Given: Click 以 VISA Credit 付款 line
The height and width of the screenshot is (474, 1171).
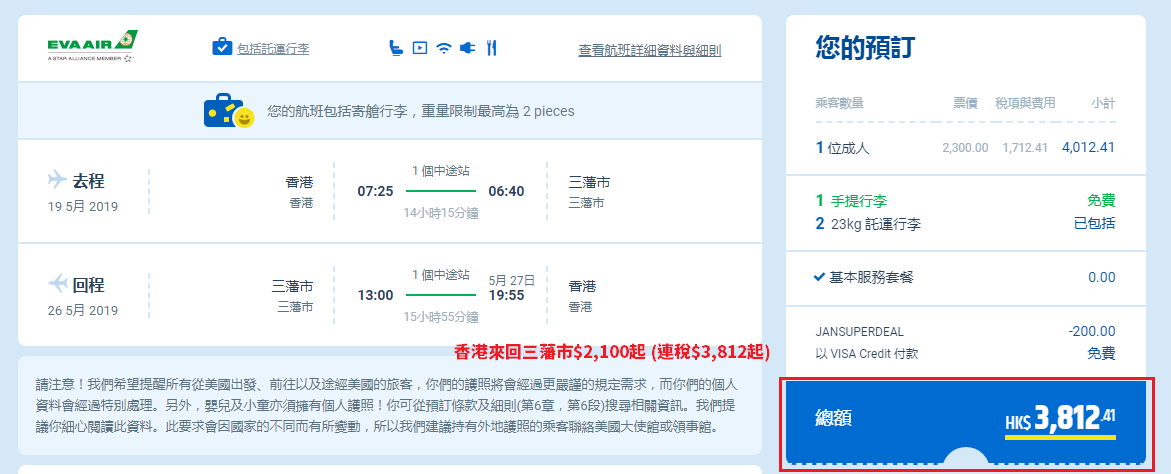Looking at the screenshot, I should coord(869,354).
